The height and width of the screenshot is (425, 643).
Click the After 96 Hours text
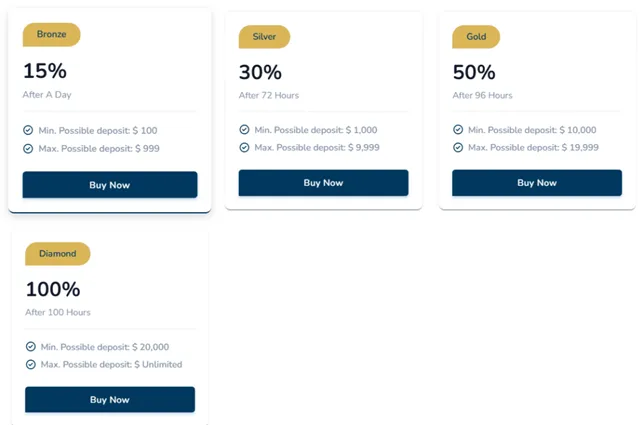(482, 96)
